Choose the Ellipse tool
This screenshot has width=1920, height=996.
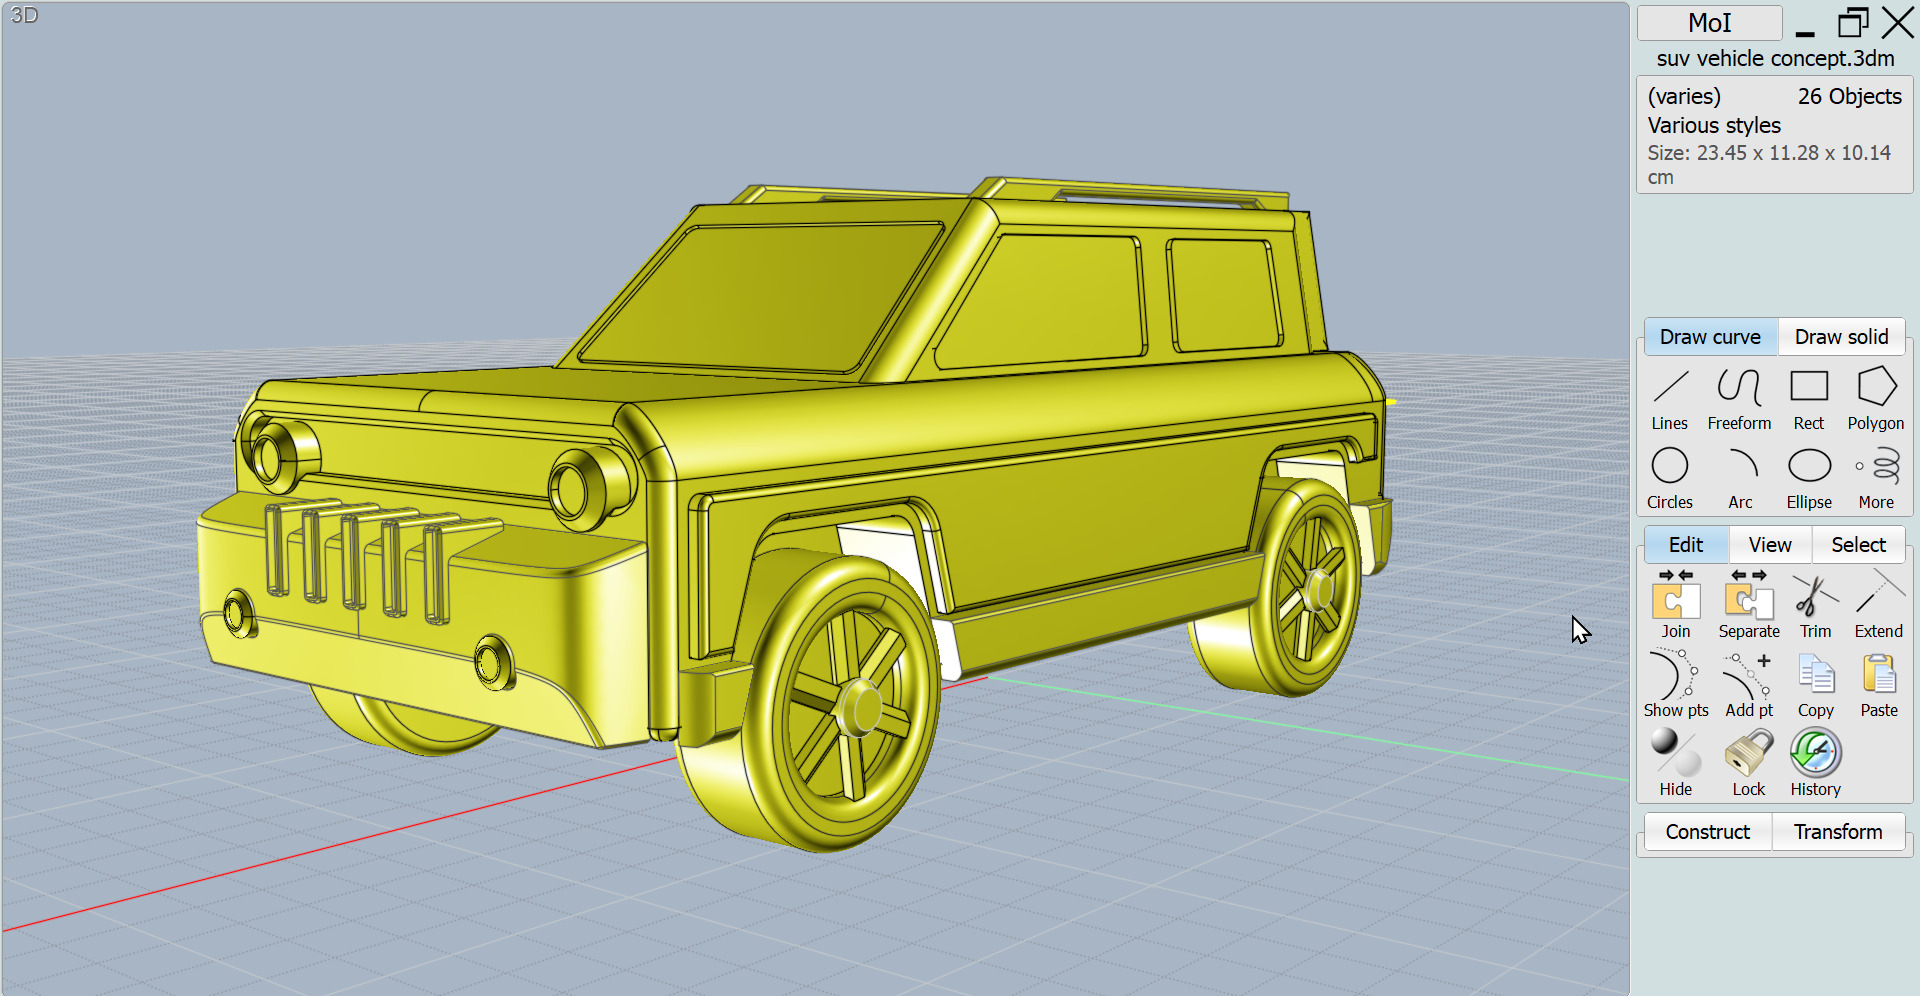1809,478
